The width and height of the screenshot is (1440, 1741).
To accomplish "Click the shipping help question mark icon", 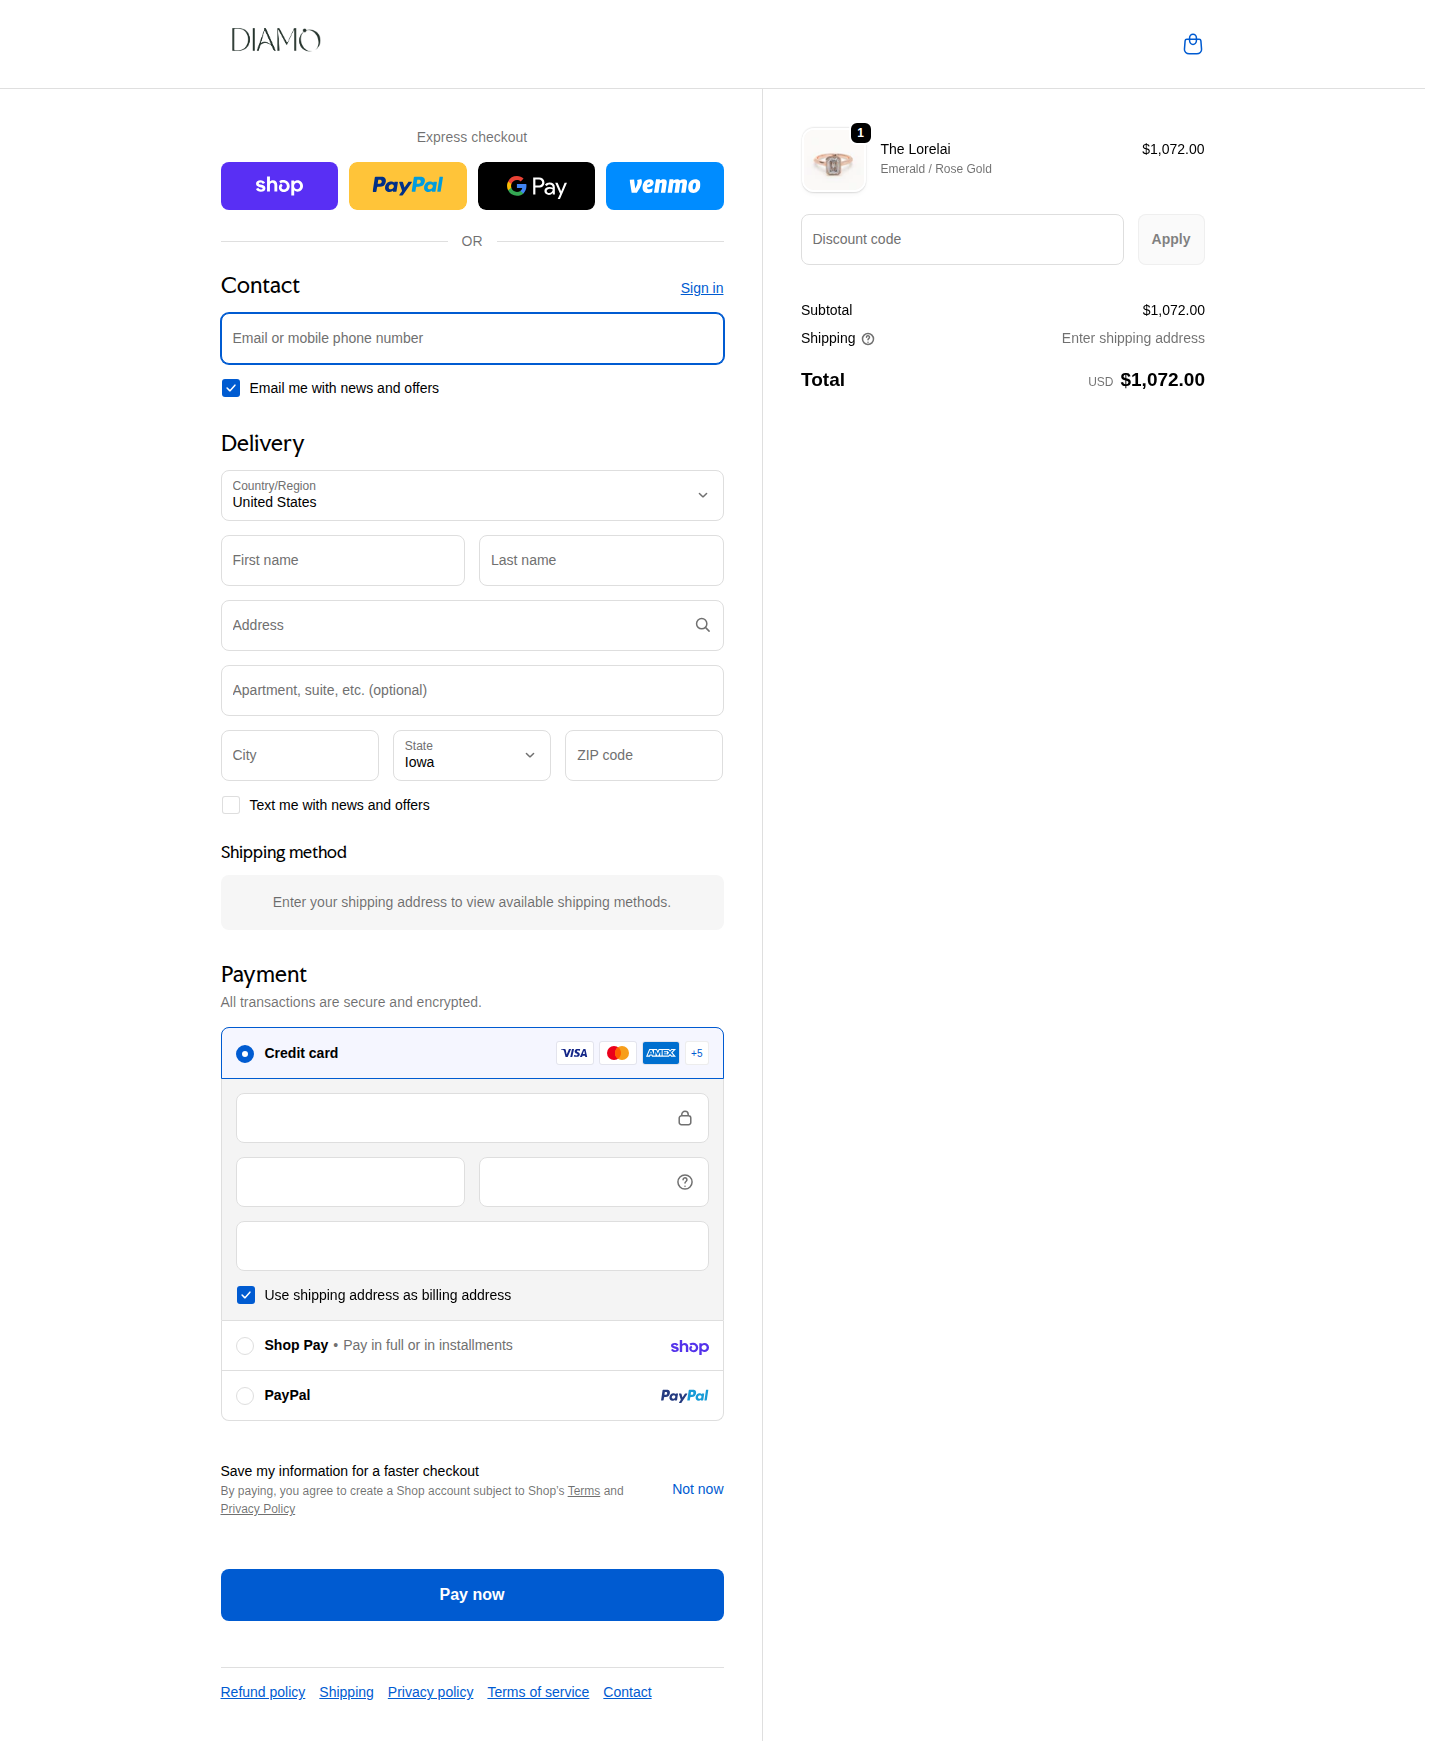I will tap(868, 339).
